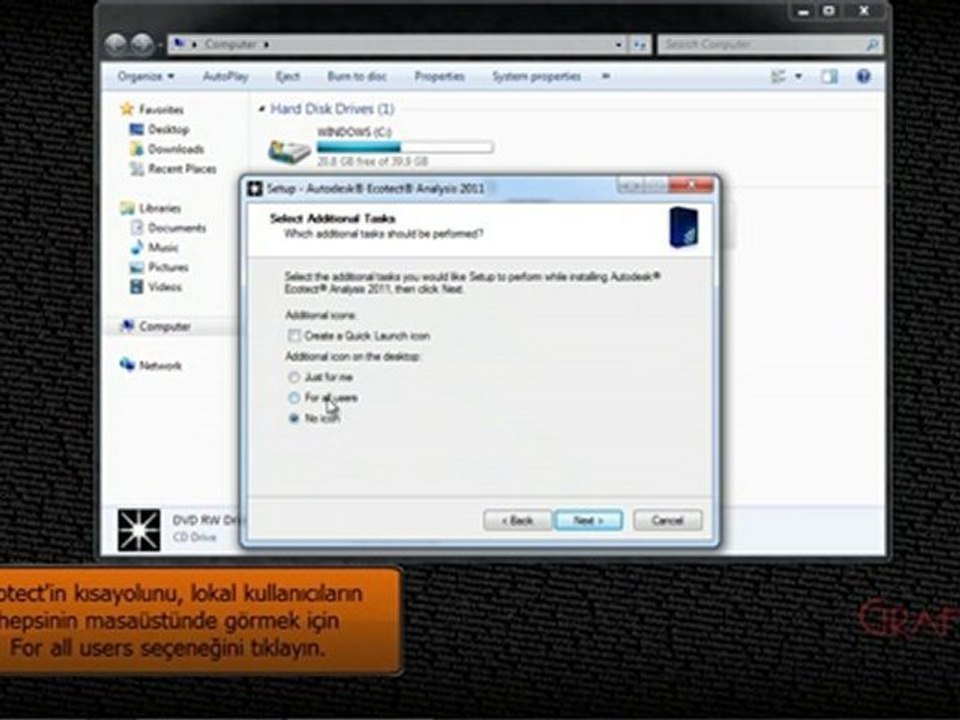Screen dimensions: 960x720
Task: Click Eject in Explorer toolbar
Action: tap(287, 77)
